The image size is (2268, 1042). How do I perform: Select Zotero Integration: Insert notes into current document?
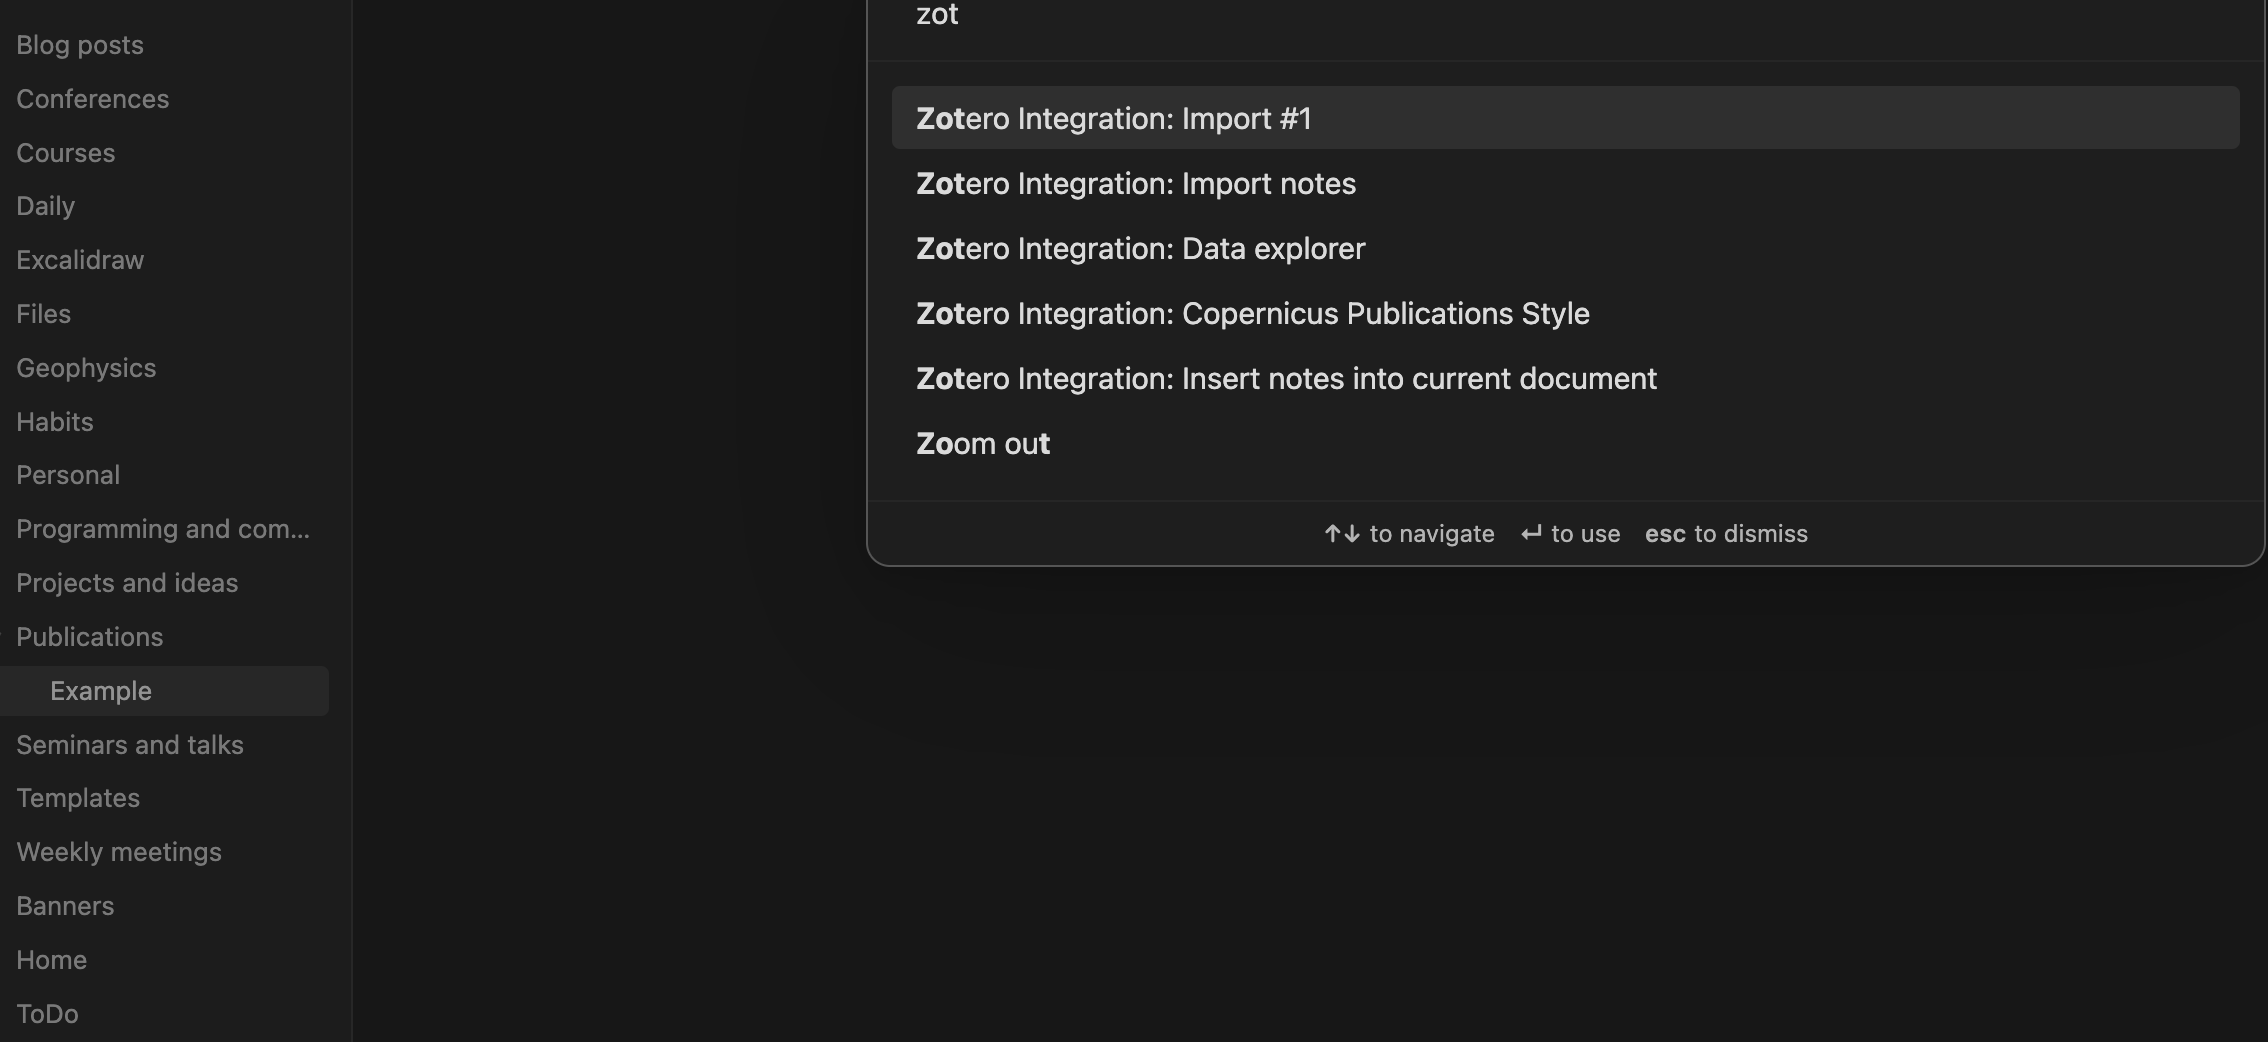pyautogui.click(x=1286, y=378)
